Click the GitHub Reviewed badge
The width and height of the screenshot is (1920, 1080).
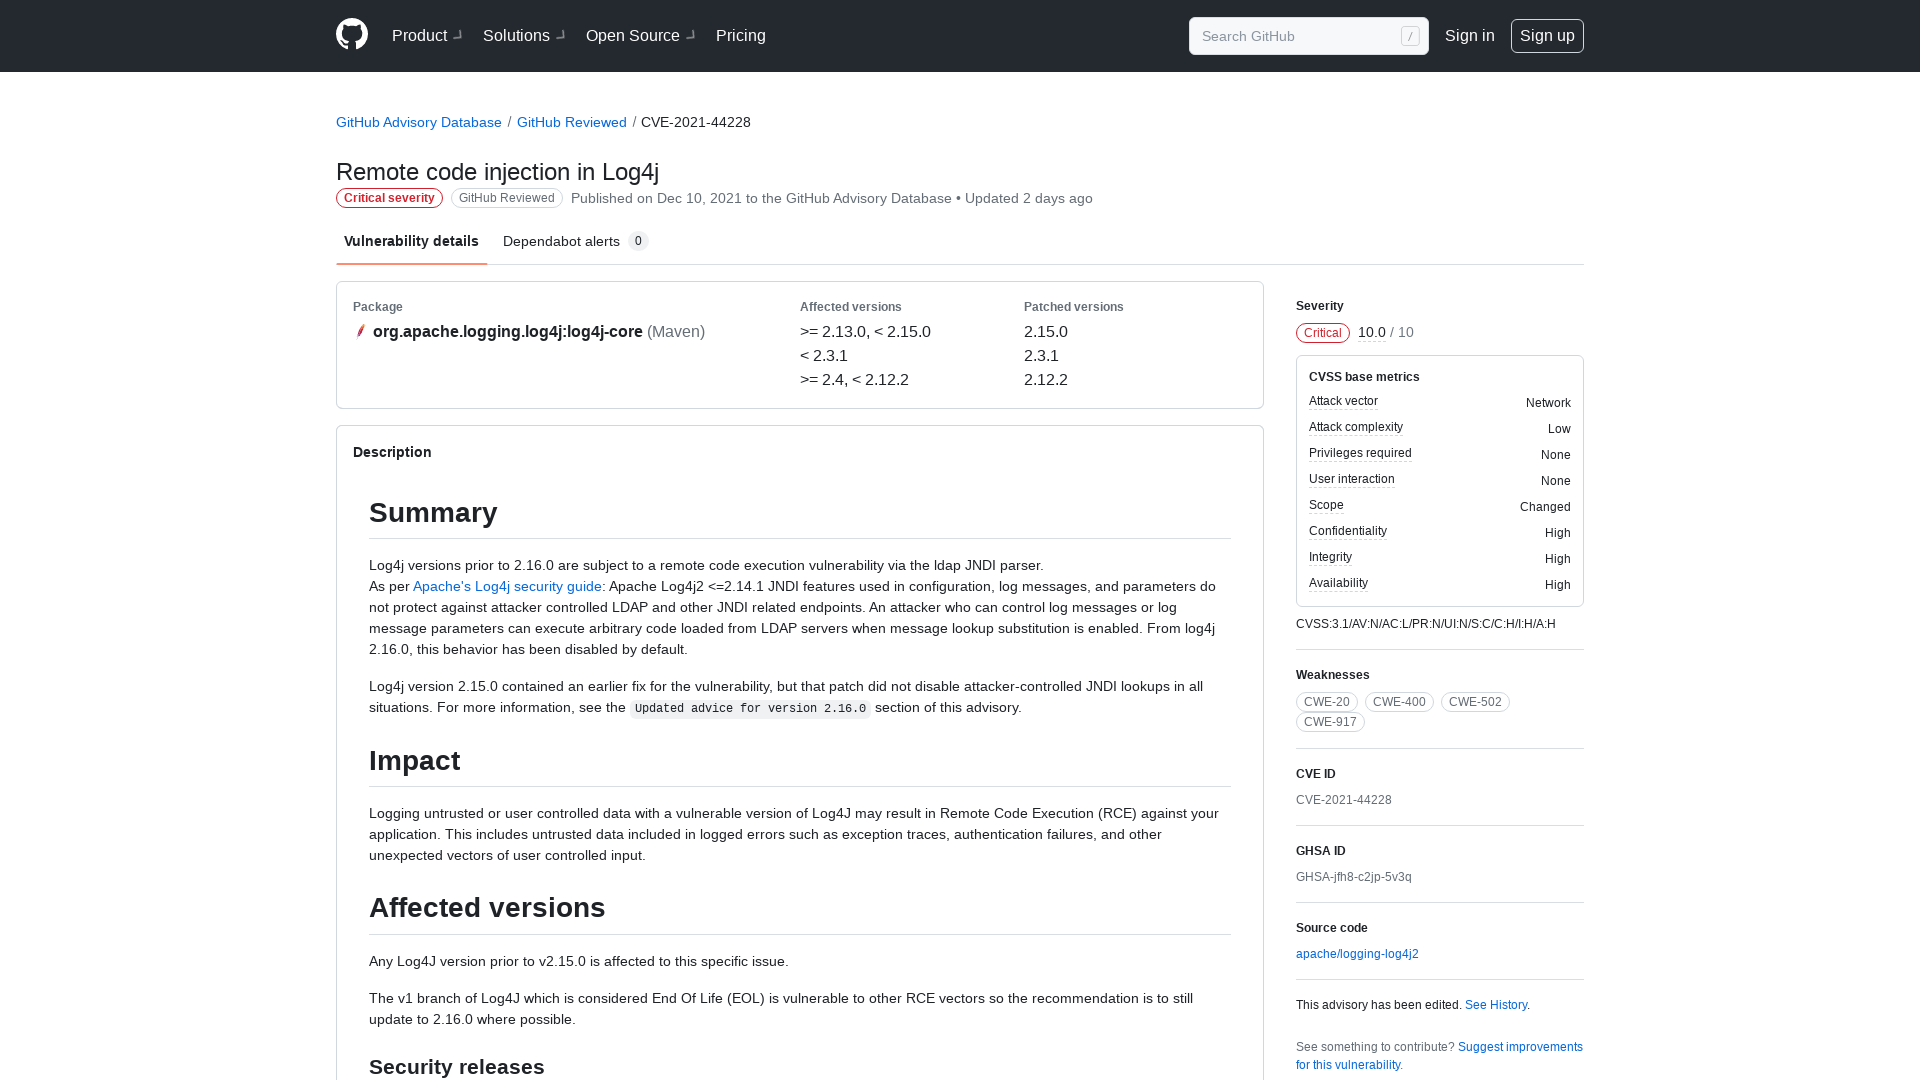click(x=507, y=198)
